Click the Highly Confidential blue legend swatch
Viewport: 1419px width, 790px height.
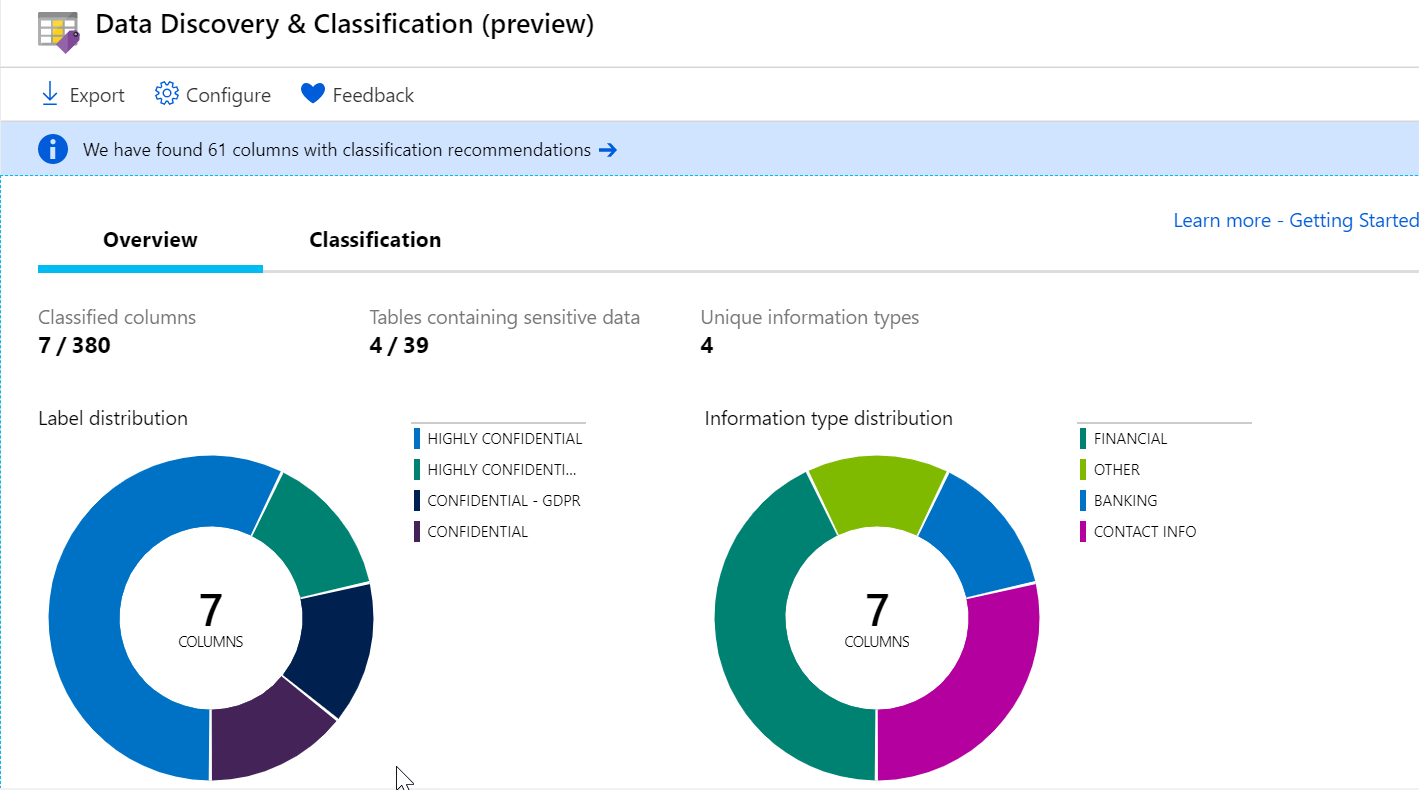pos(417,438)
